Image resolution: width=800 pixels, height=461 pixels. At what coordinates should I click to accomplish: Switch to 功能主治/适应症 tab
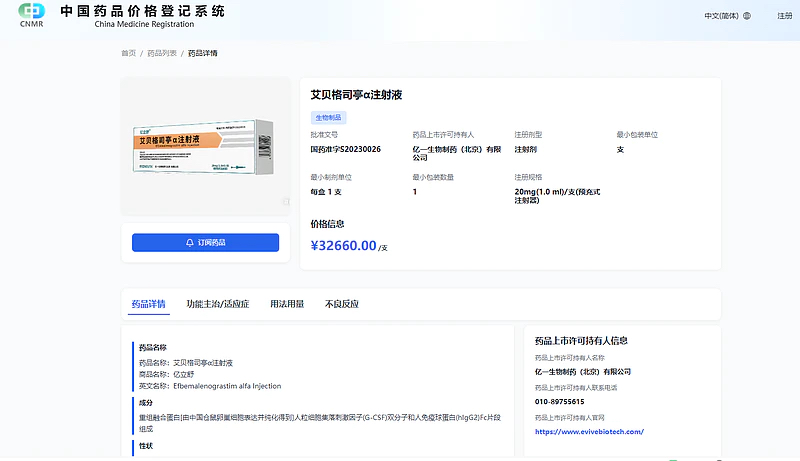[x=218, y=304]
